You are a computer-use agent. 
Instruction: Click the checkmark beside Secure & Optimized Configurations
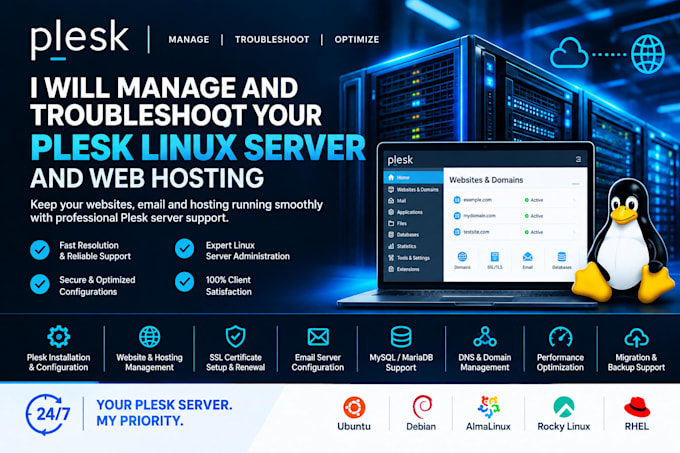tap(40, 284)
